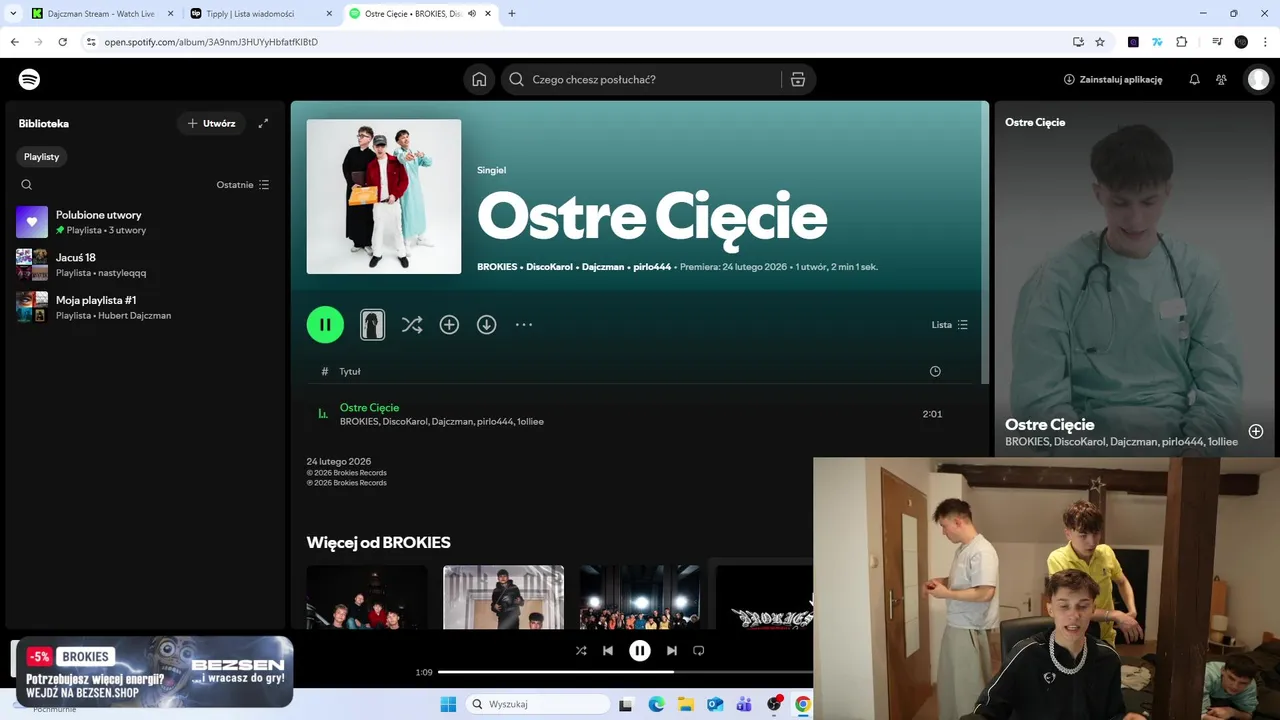This screenshot has width=1280, height=720.
Task: Open Chrome three-dot menu
Action: point(1266,42)
